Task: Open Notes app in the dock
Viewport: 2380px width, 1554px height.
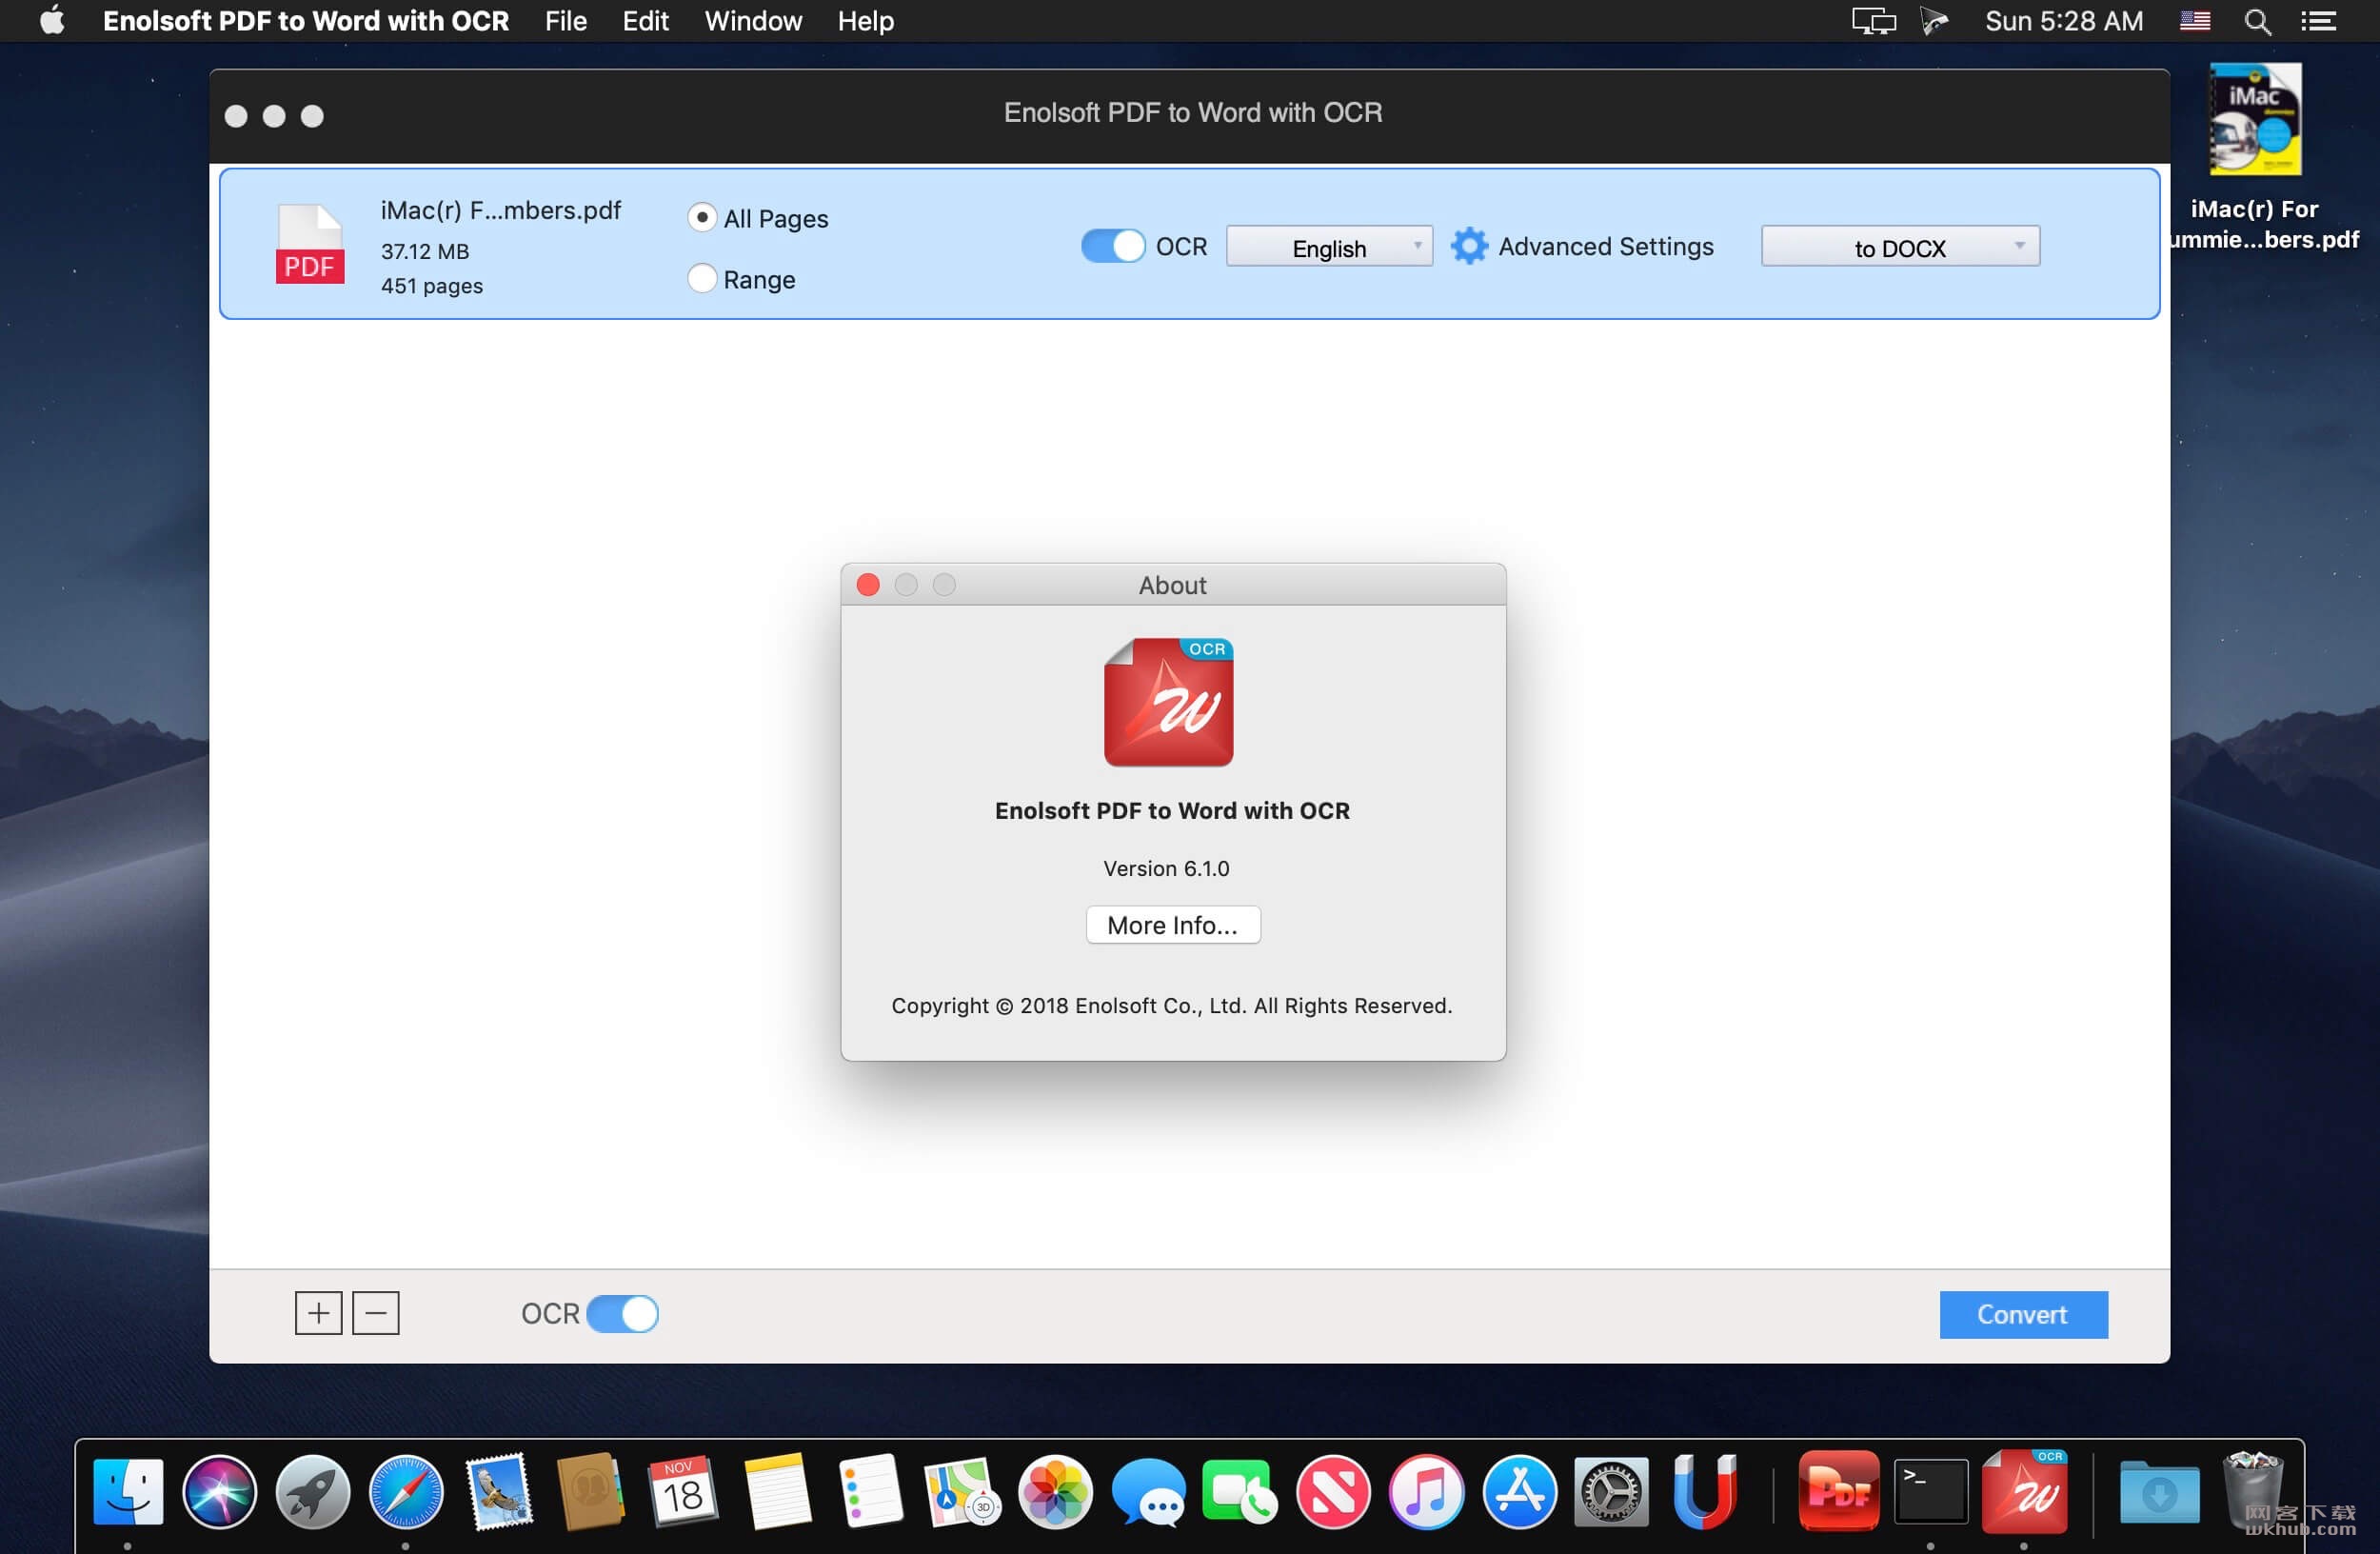Action: (777, 1492)
